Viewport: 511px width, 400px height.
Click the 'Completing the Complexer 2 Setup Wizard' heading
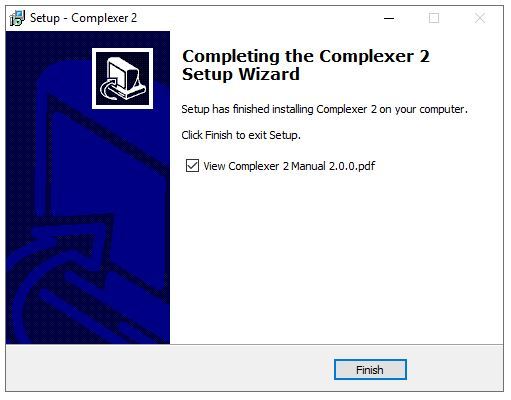306,65
